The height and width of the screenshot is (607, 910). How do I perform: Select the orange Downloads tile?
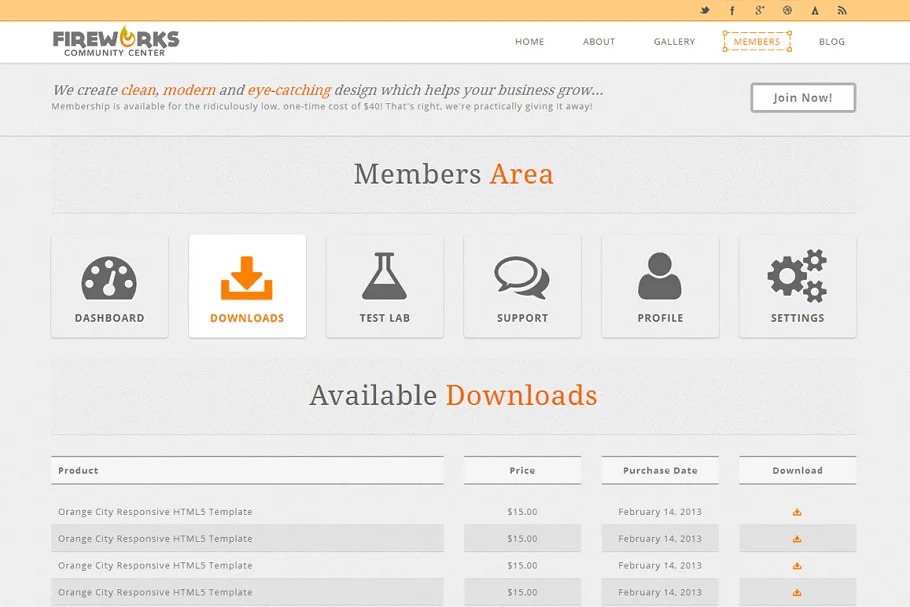tap(247, 286)
